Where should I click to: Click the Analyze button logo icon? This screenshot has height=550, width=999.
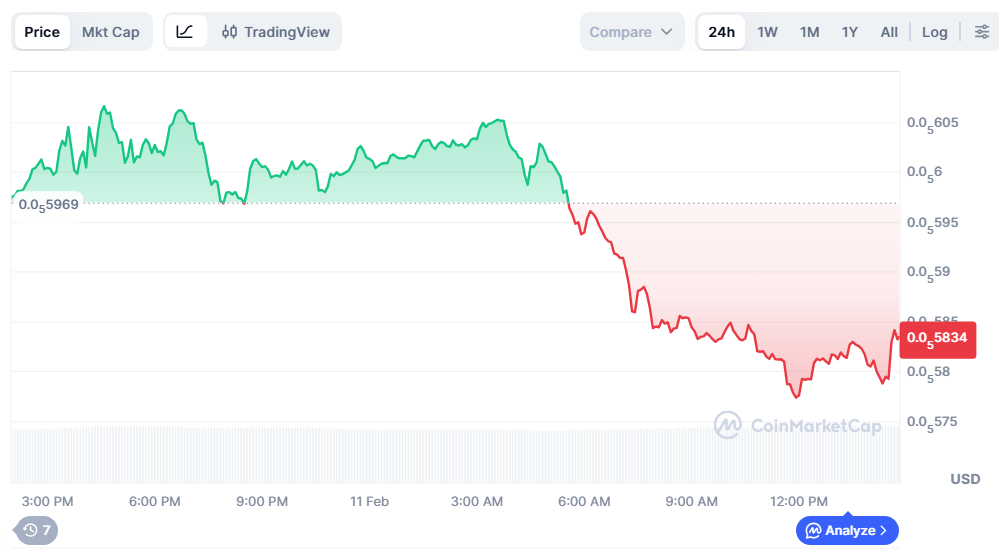coord(814,530)
